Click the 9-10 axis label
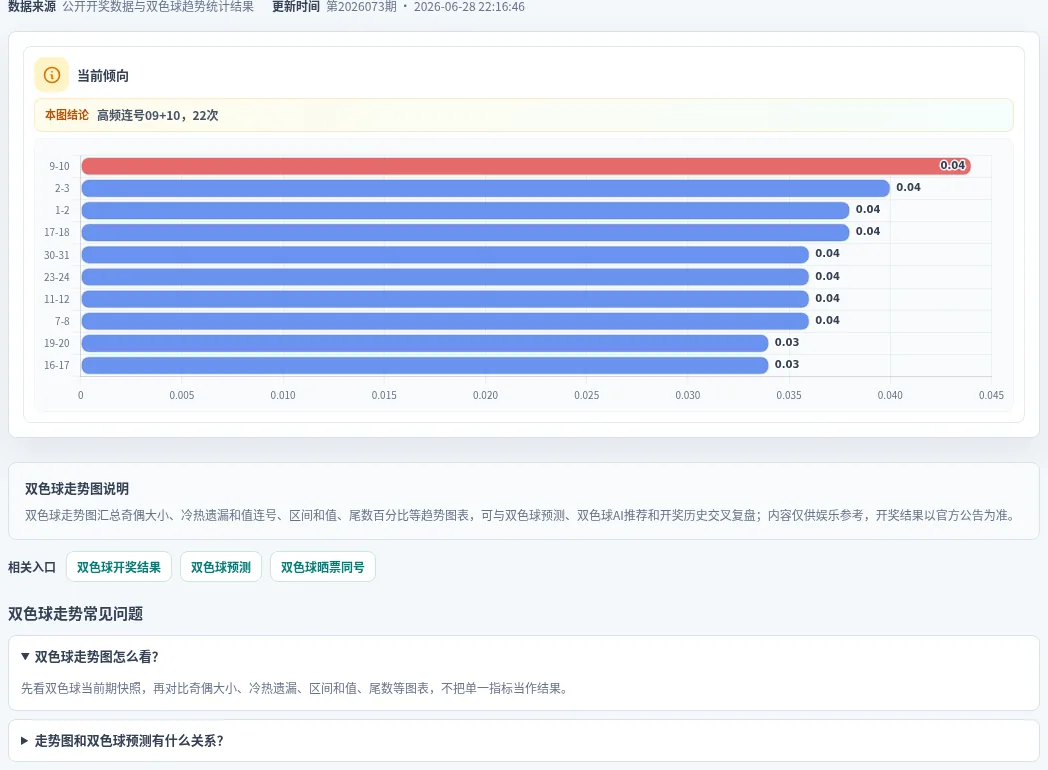The height and width of the screenshot is (770, 1048). [59, 166]
